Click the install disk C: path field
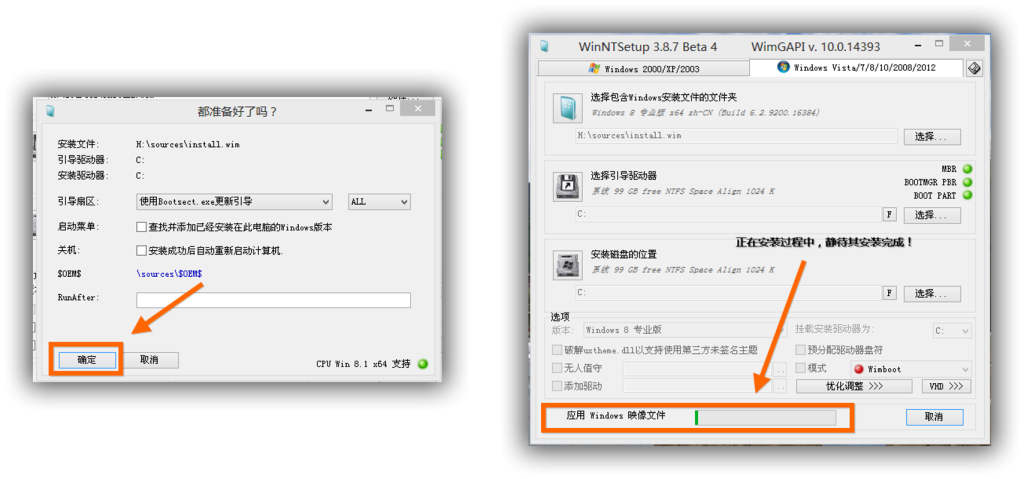Image resolution: width=1024 pixels, height=479 pixels. pos(728,293)
